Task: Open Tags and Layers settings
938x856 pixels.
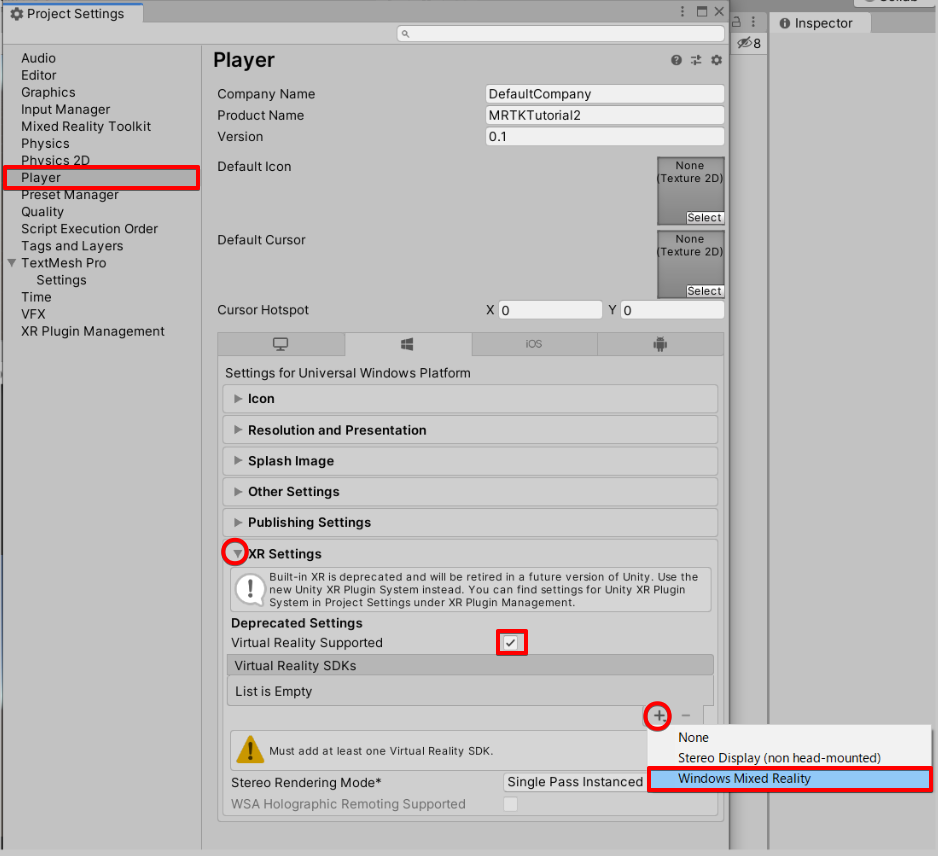Action: point(72,246)
